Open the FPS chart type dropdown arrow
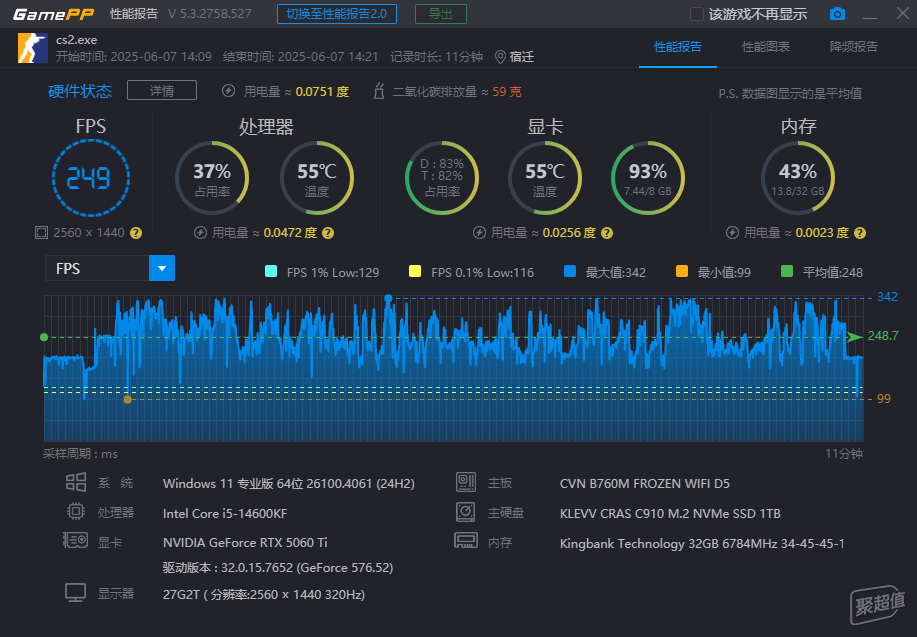 pos(162,268)
